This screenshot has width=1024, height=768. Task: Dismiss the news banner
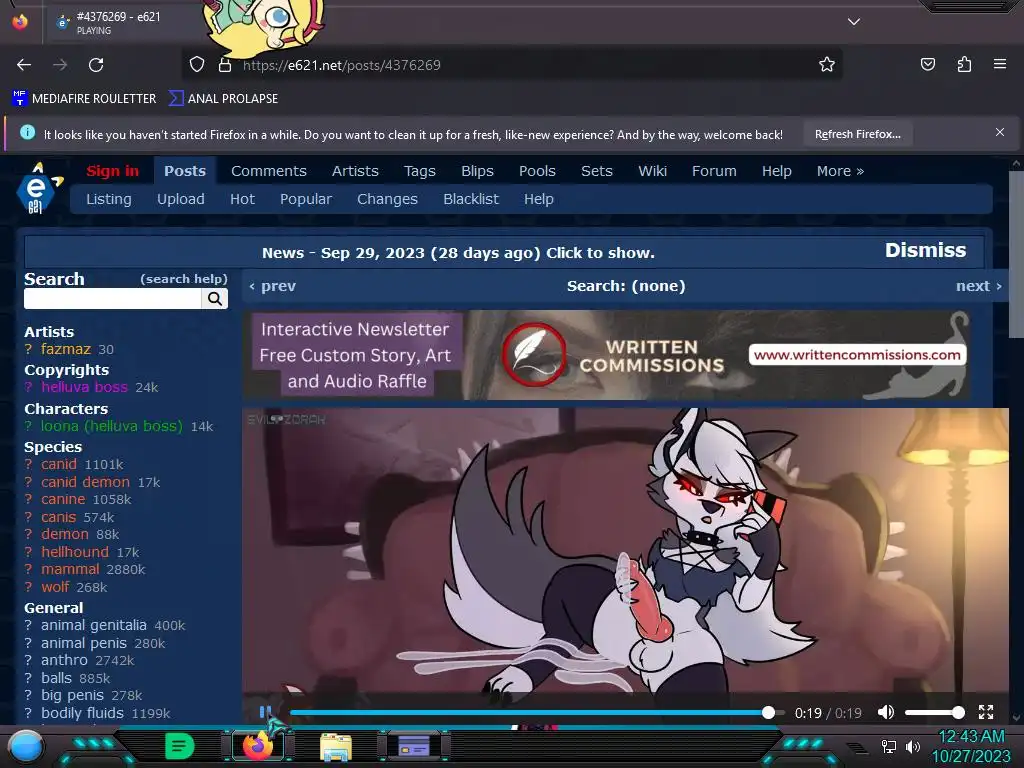[925, 250]
